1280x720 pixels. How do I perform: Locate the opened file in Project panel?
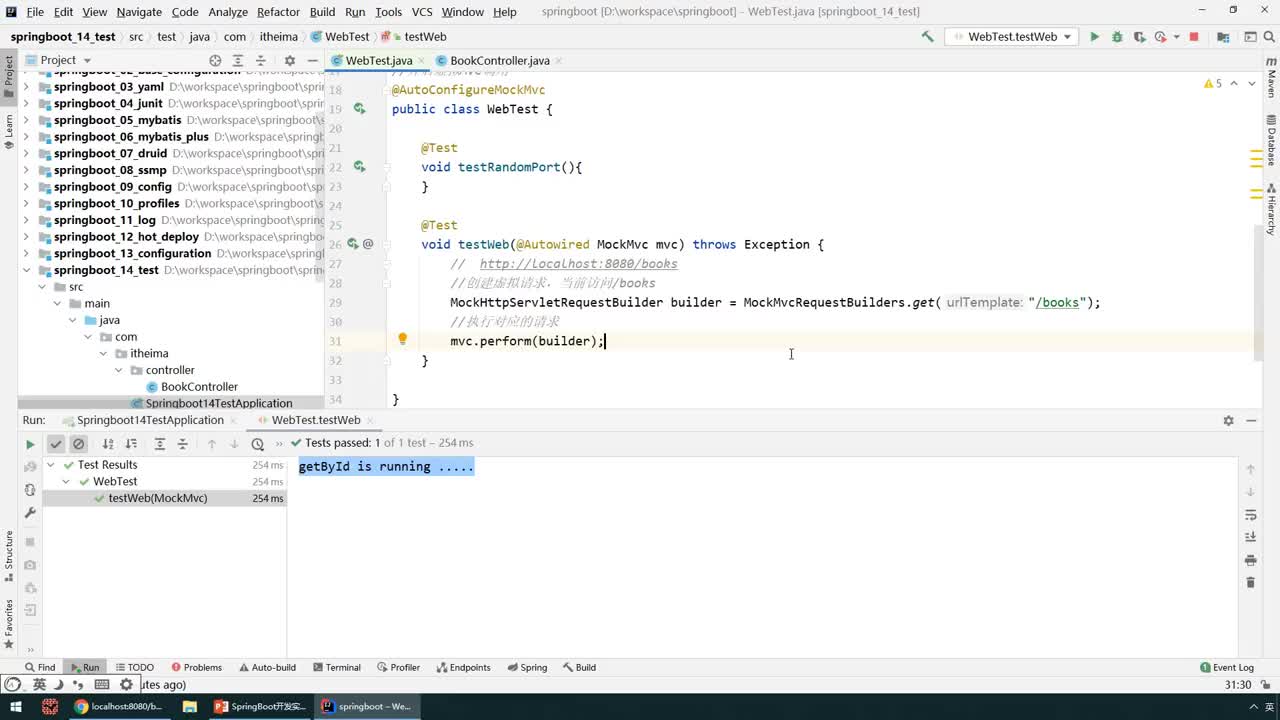215,60
